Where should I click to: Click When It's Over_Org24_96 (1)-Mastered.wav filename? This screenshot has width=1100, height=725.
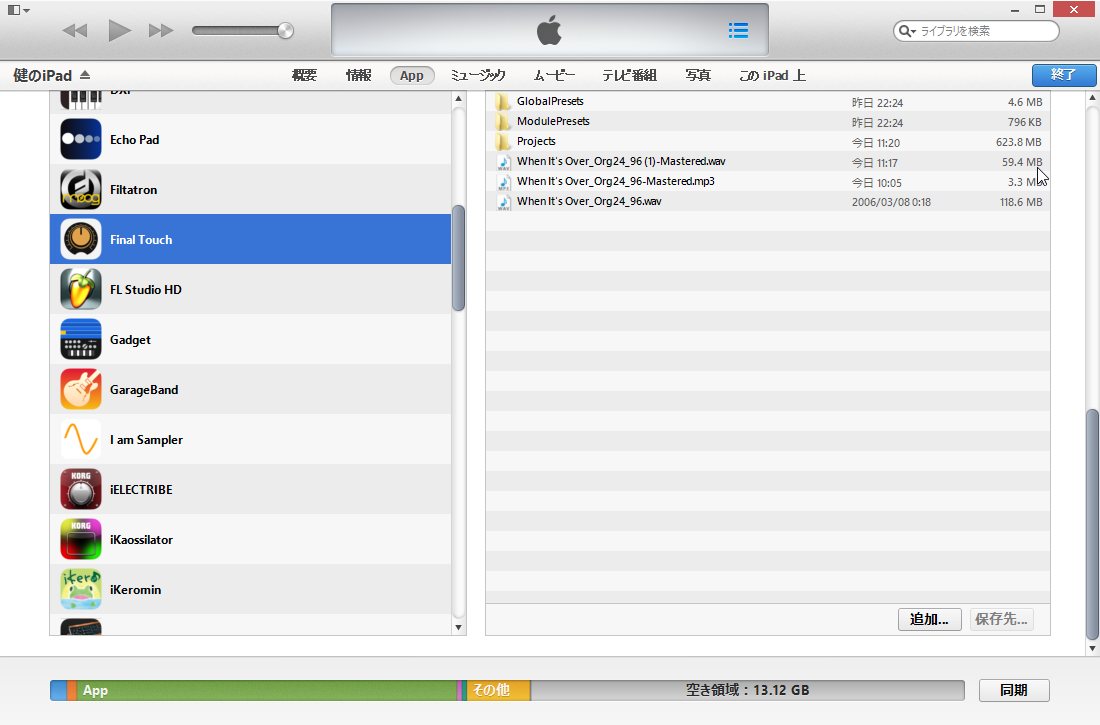click(621, 161)
